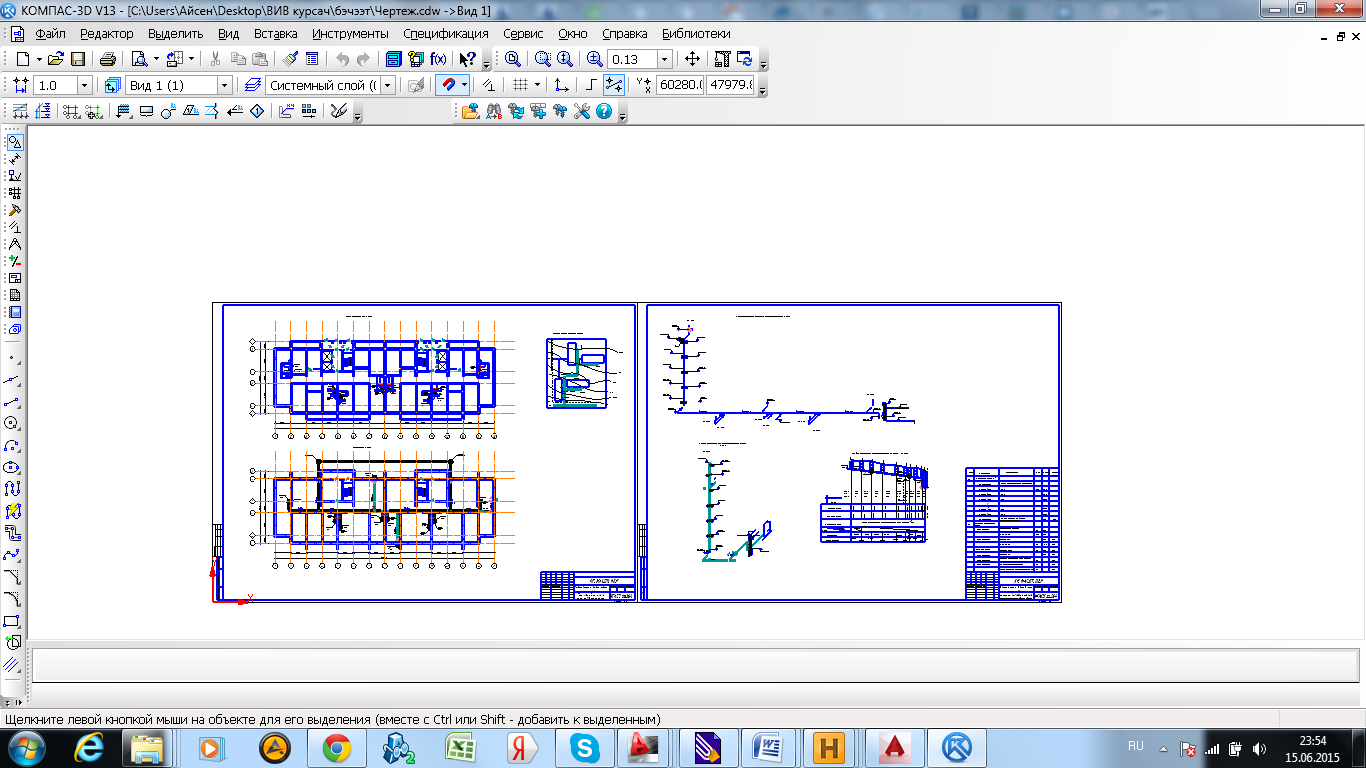Image resolution: width=1366 pixels, height=768 pixels.
Task: Open the Library Manager icon
Action: 394,59
